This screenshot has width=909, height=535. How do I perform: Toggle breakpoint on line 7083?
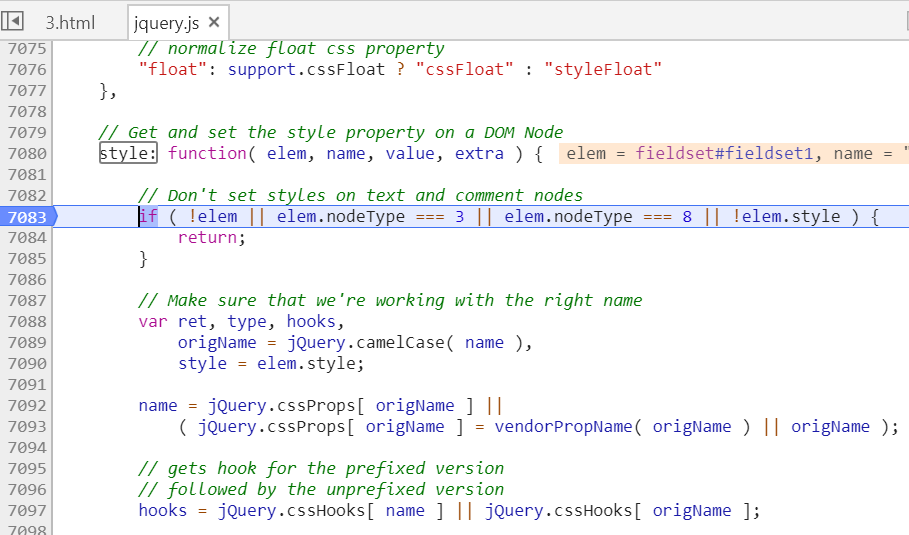[x=27, y=217]
